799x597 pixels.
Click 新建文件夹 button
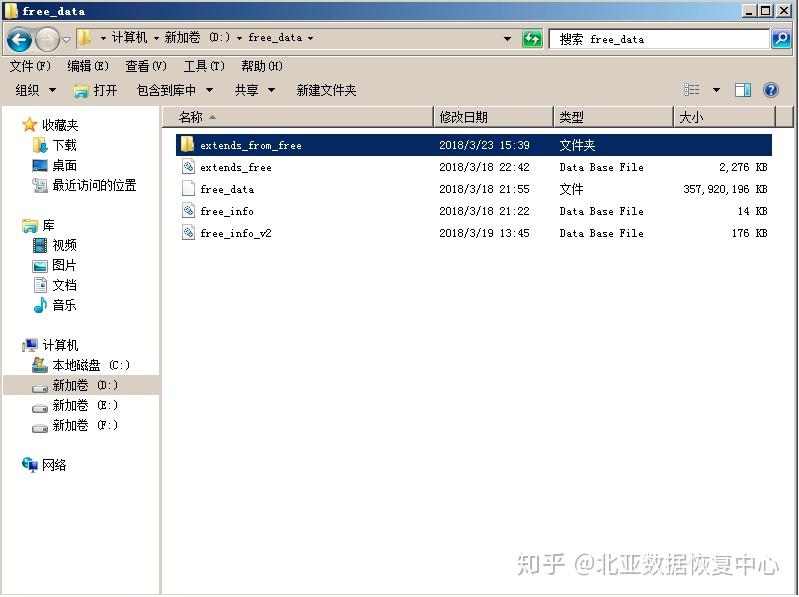[x=326, y=90]
